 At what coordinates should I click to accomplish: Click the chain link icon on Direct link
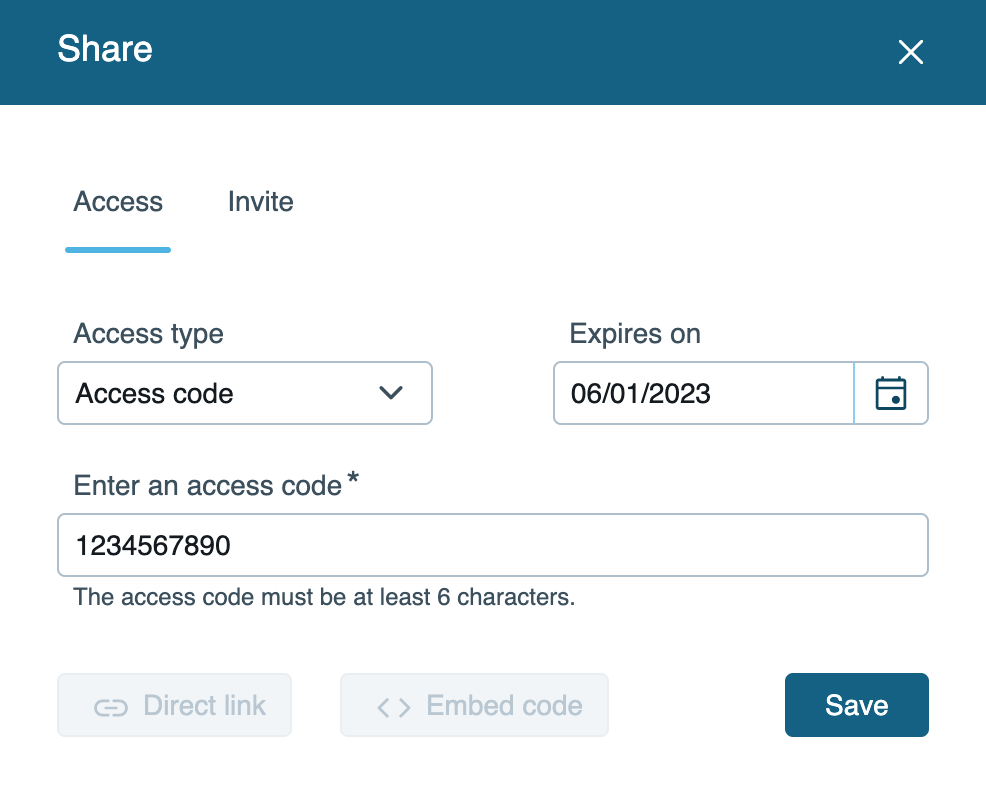point(111,707)
